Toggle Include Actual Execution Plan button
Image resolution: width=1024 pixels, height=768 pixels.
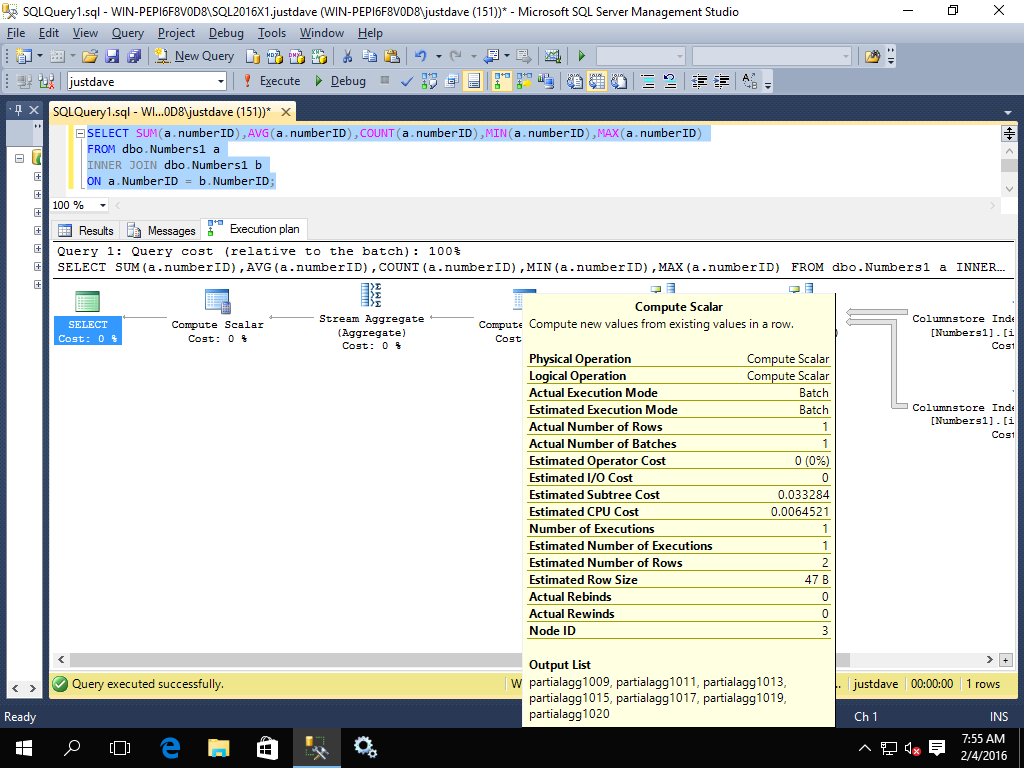coord(502,81)
